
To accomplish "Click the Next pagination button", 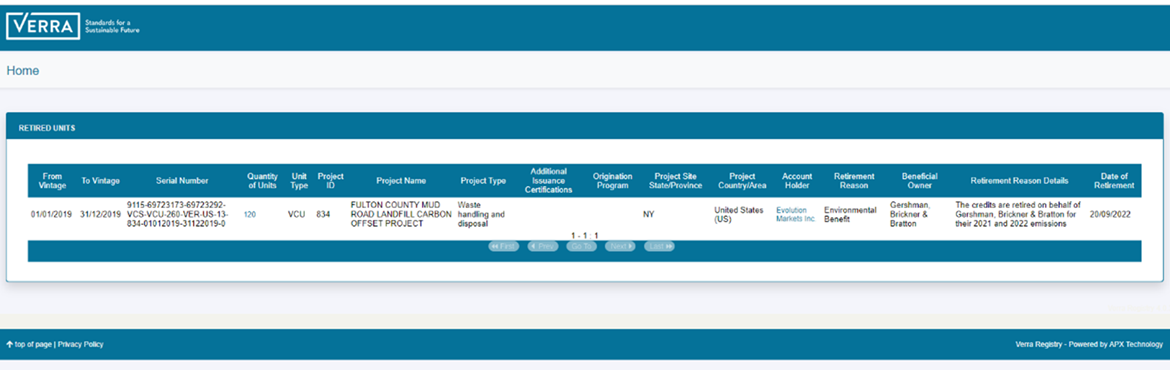I will [620, 246].
